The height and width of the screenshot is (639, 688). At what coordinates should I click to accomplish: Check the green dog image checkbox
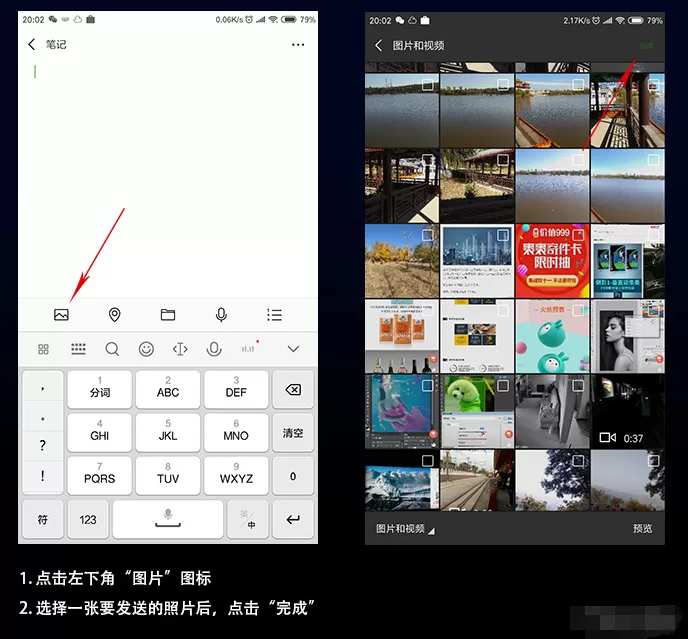coord(503,386)
